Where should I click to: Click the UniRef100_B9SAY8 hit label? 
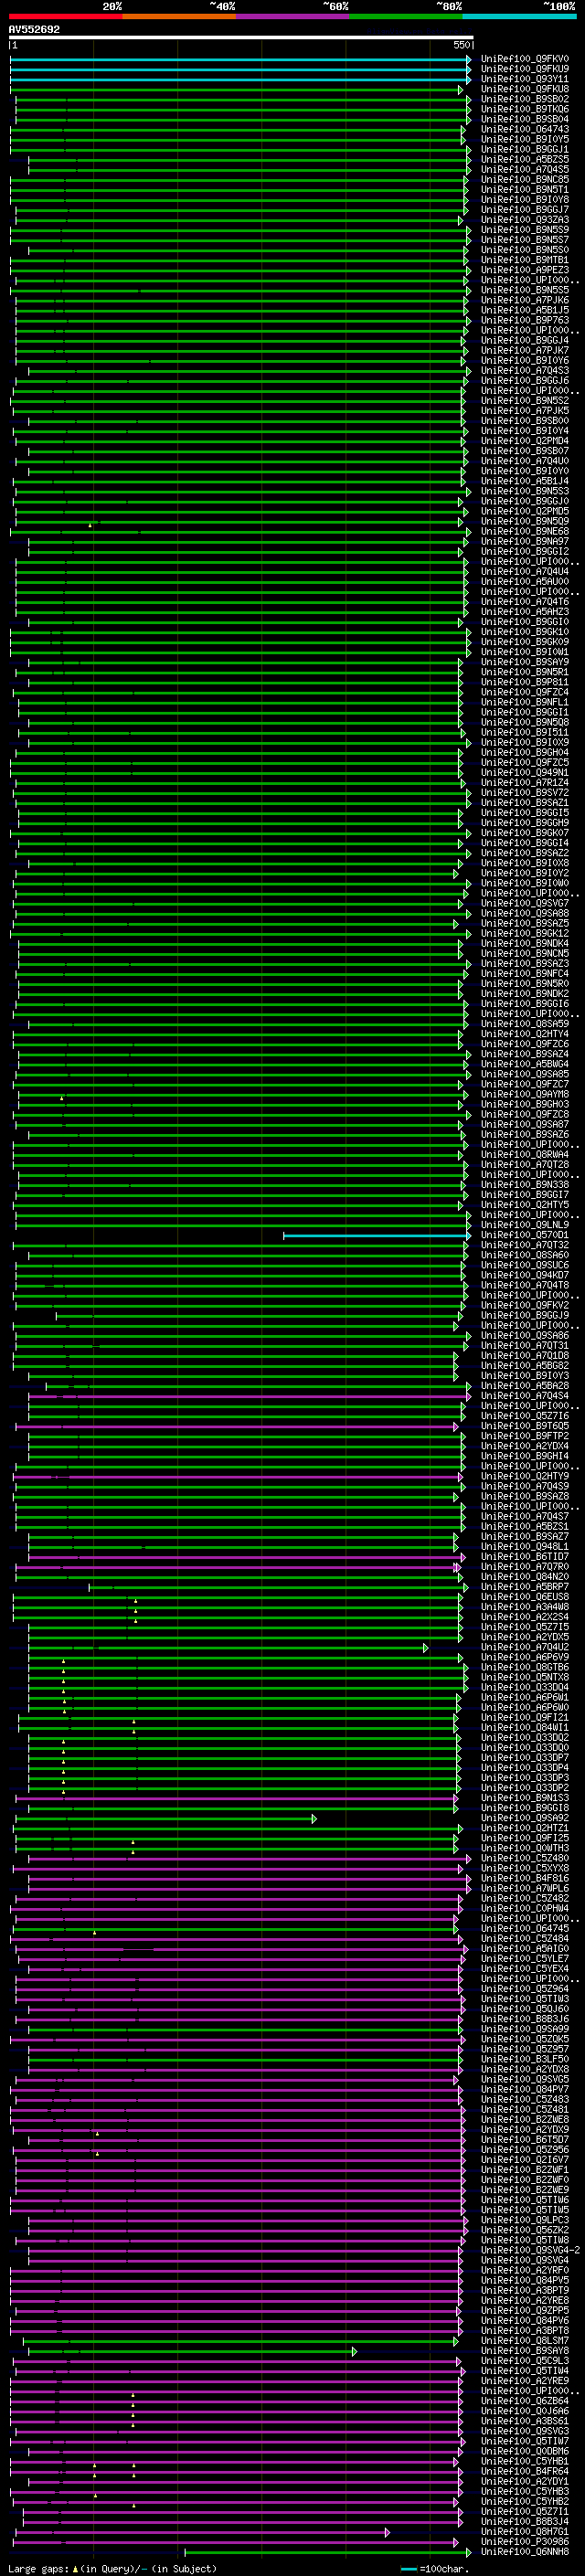(x=525, y=2350)
